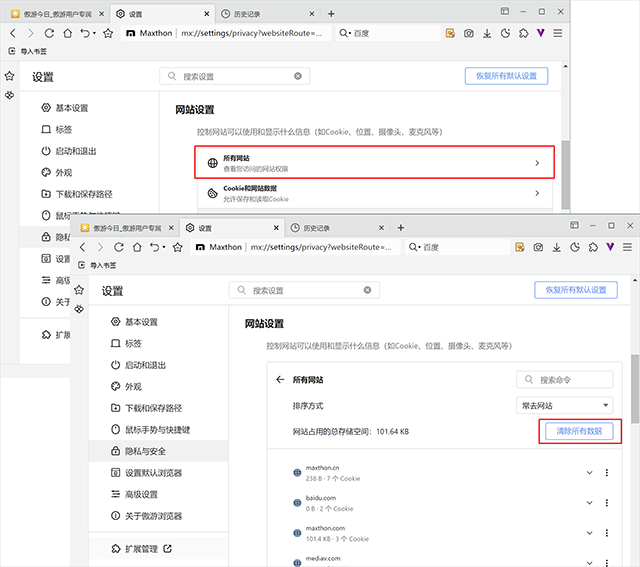Click screenshot camera icon in front window

(538, 247)
